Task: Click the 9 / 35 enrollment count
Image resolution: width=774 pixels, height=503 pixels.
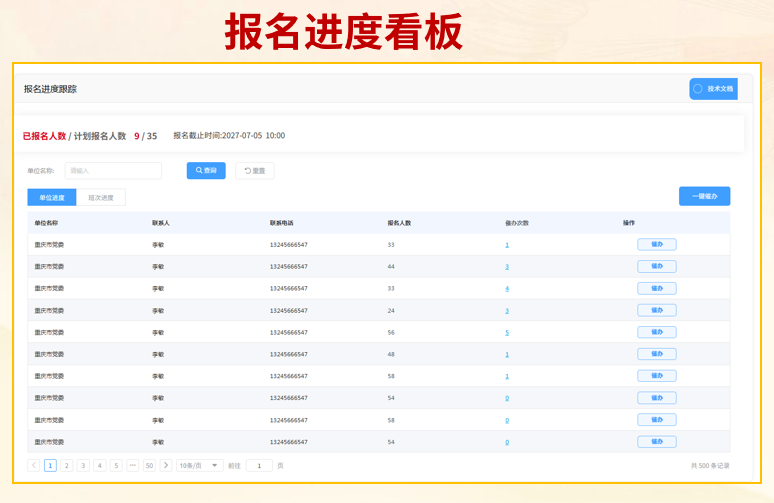Action: click(x=146, y=136)
